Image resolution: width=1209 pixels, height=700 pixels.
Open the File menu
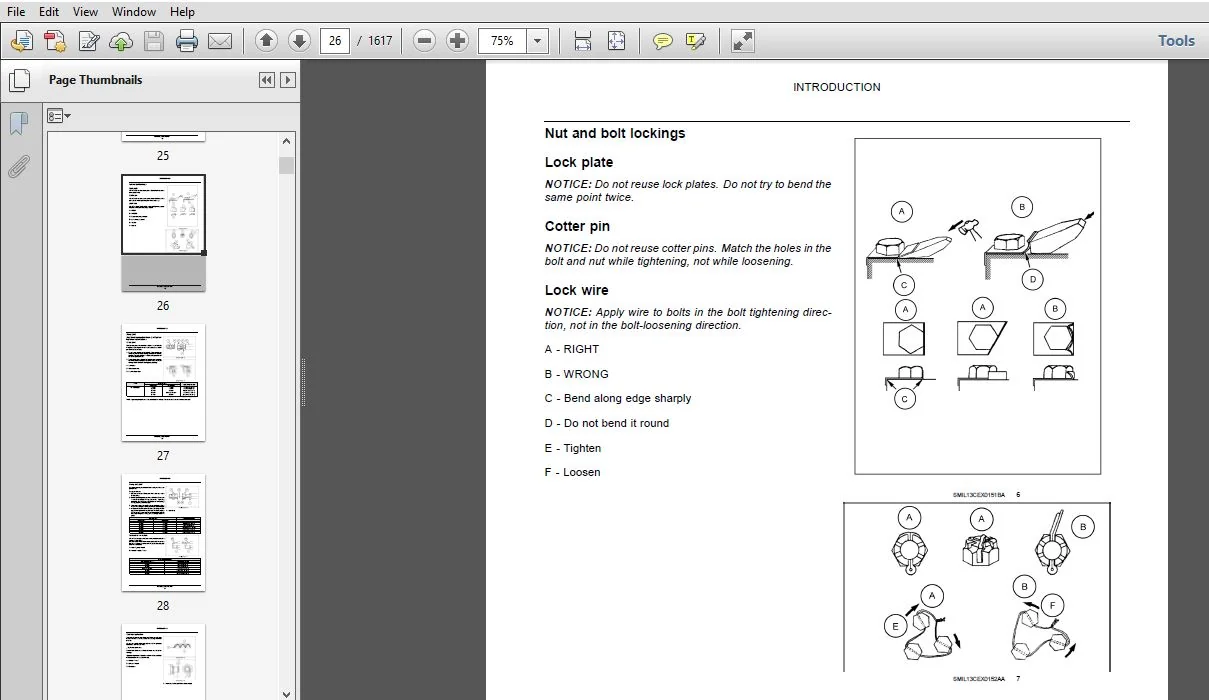[x=16, y=12]
